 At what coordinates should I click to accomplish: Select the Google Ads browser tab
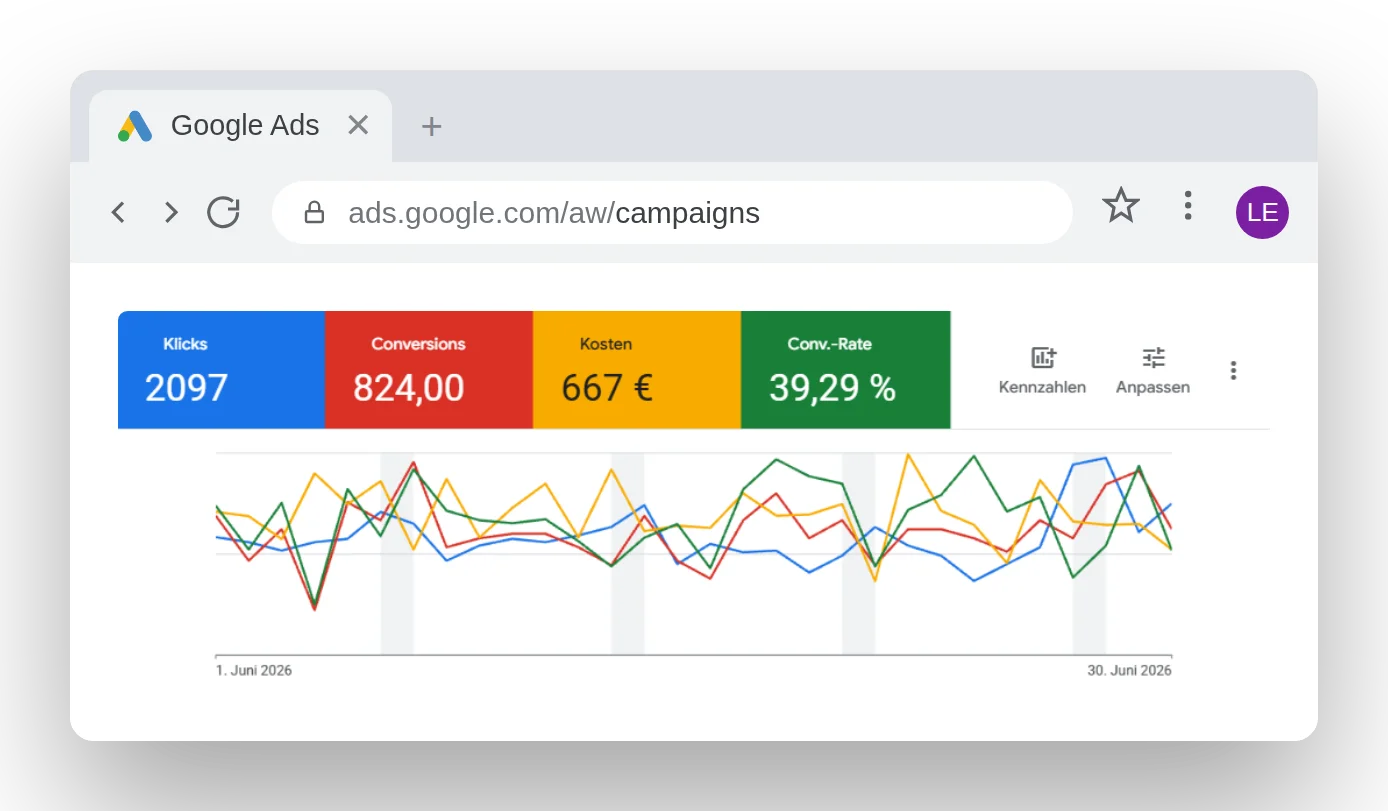click(x=240, y=126)
